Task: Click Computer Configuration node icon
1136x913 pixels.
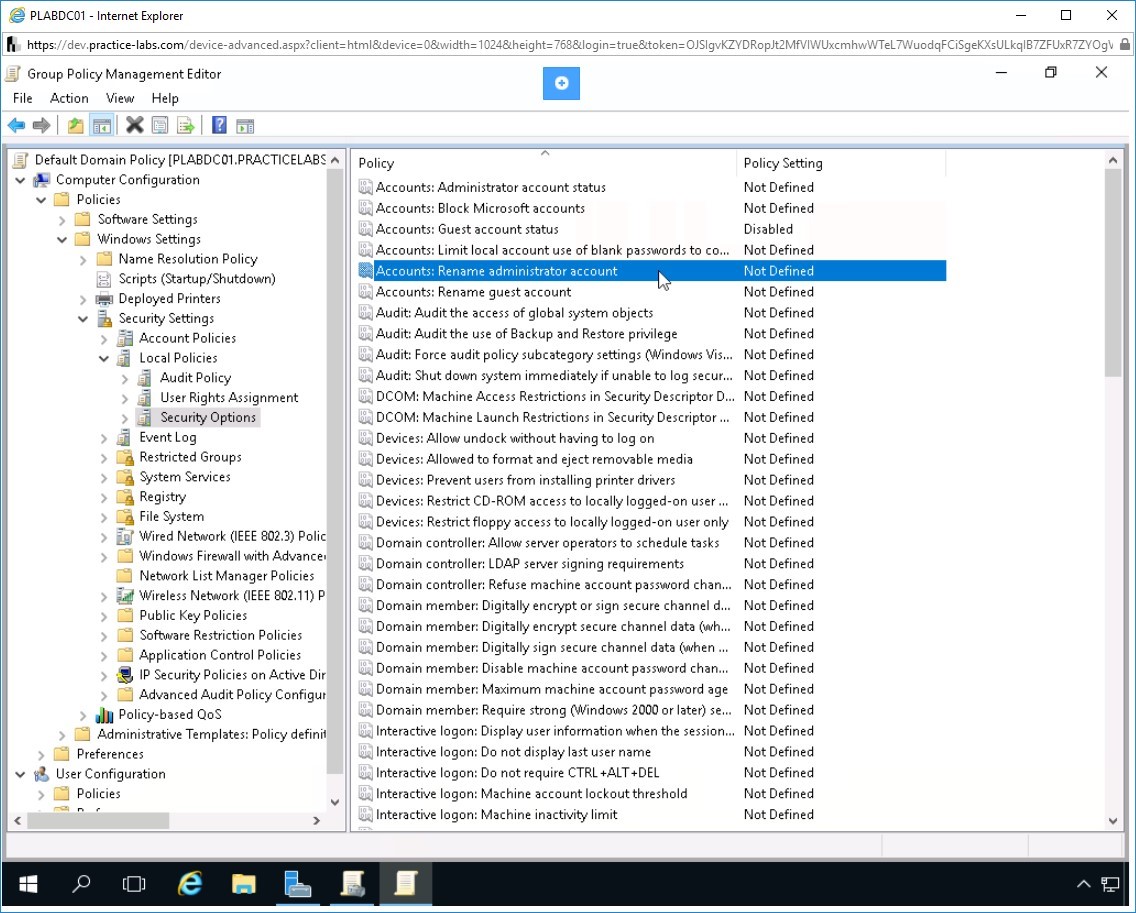Action: pyautogui.click(x=42, y=180)
